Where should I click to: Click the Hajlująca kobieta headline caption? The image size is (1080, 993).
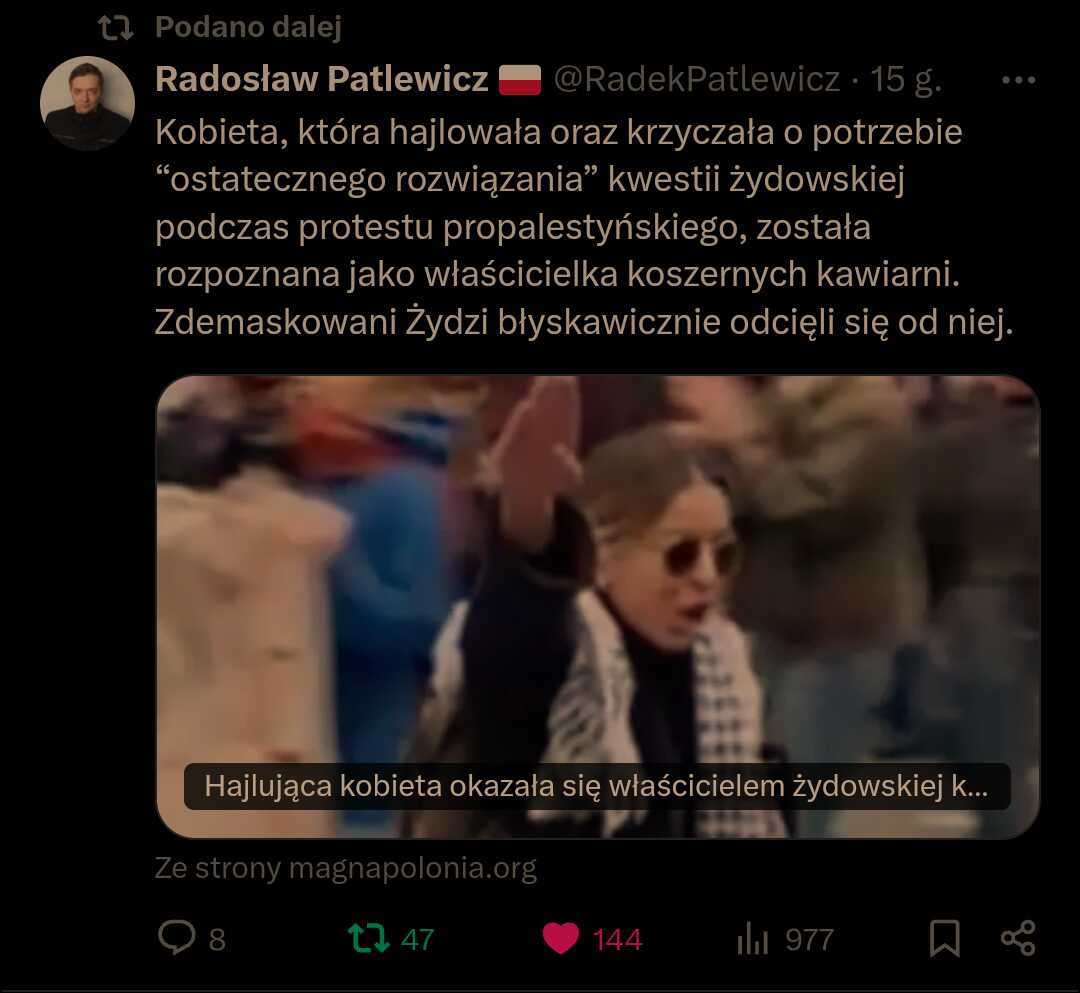click(597, 786)
